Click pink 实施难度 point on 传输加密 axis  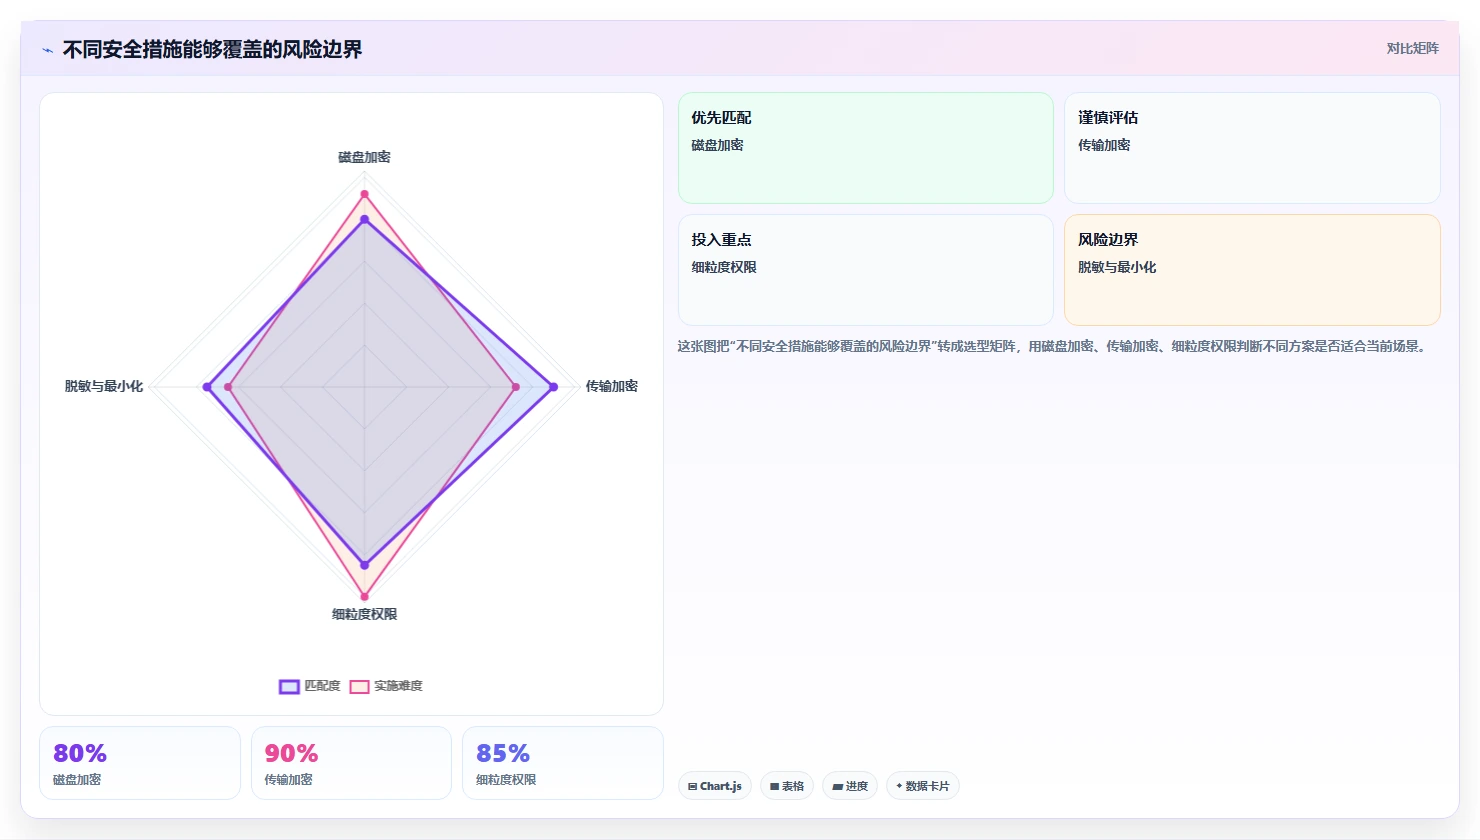click(516, 387)
